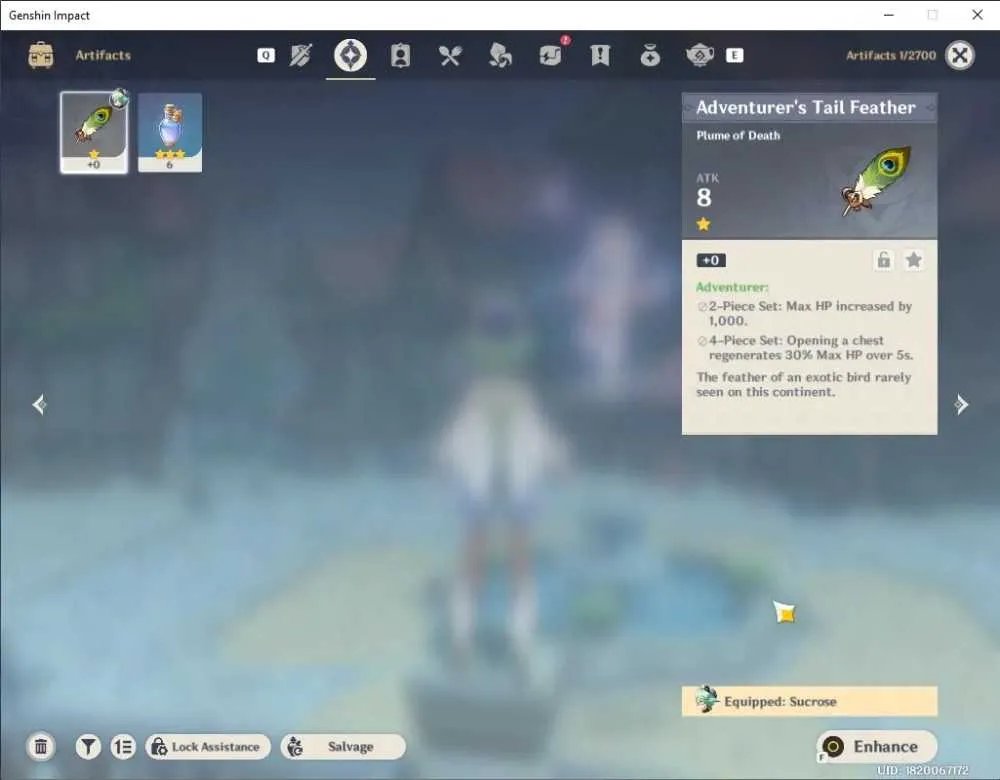This screenshot has width=1000, height=780.
Task: Open the Weapons inventory tab
Action: pos(300,55)
